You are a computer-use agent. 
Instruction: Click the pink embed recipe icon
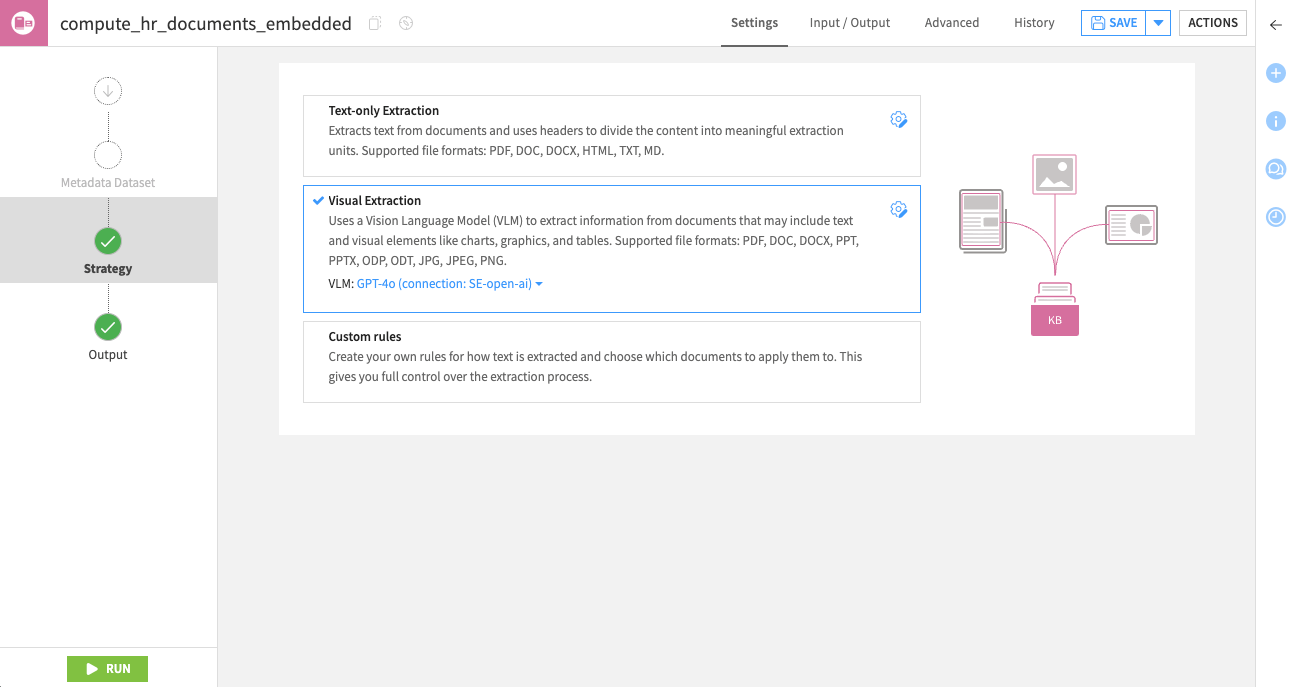(23, 23)
